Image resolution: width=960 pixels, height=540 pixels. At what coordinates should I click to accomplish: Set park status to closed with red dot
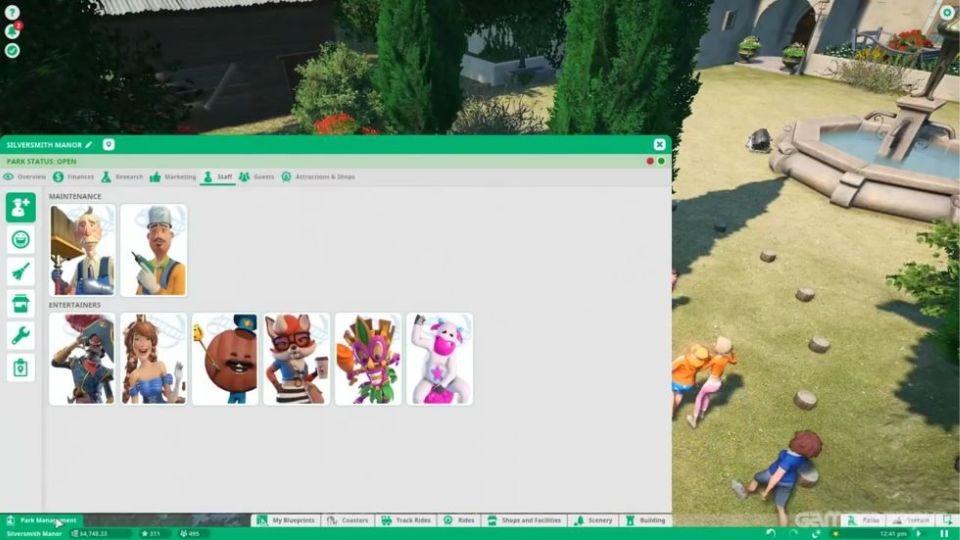pos(650,161)
